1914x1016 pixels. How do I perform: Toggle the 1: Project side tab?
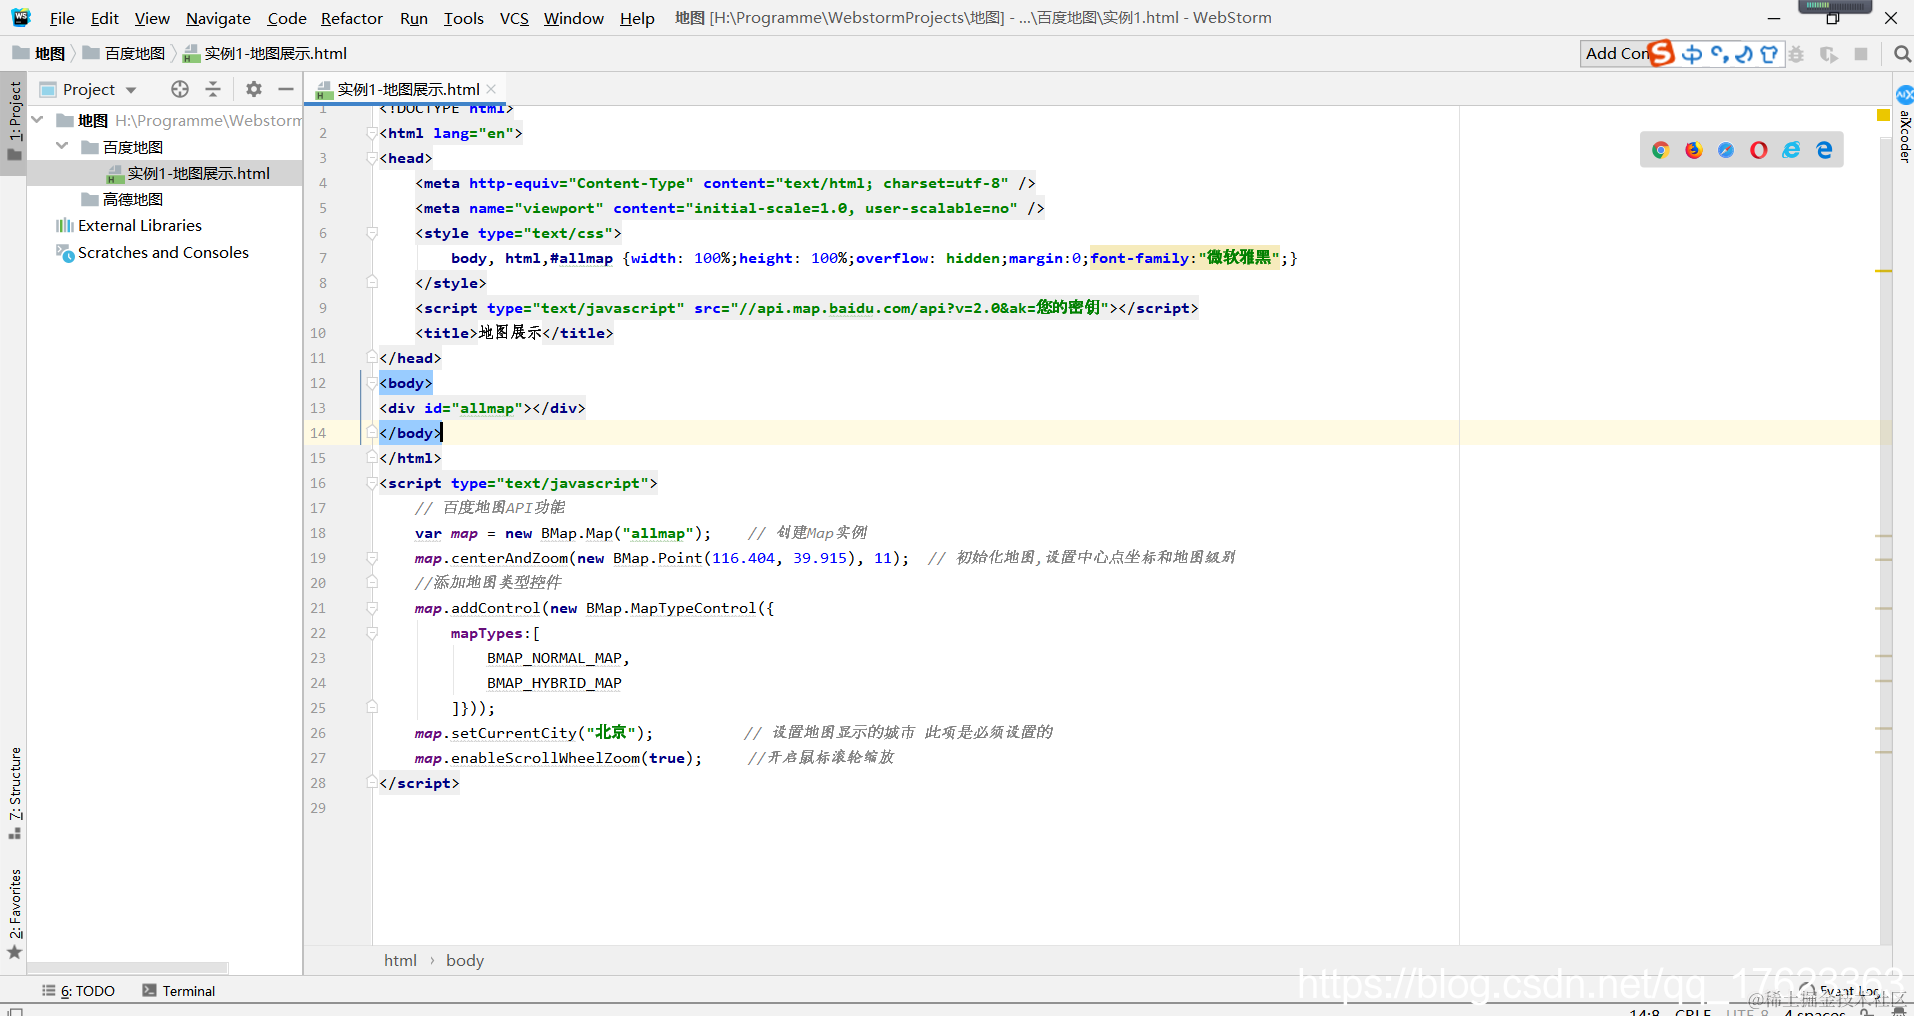14,121
